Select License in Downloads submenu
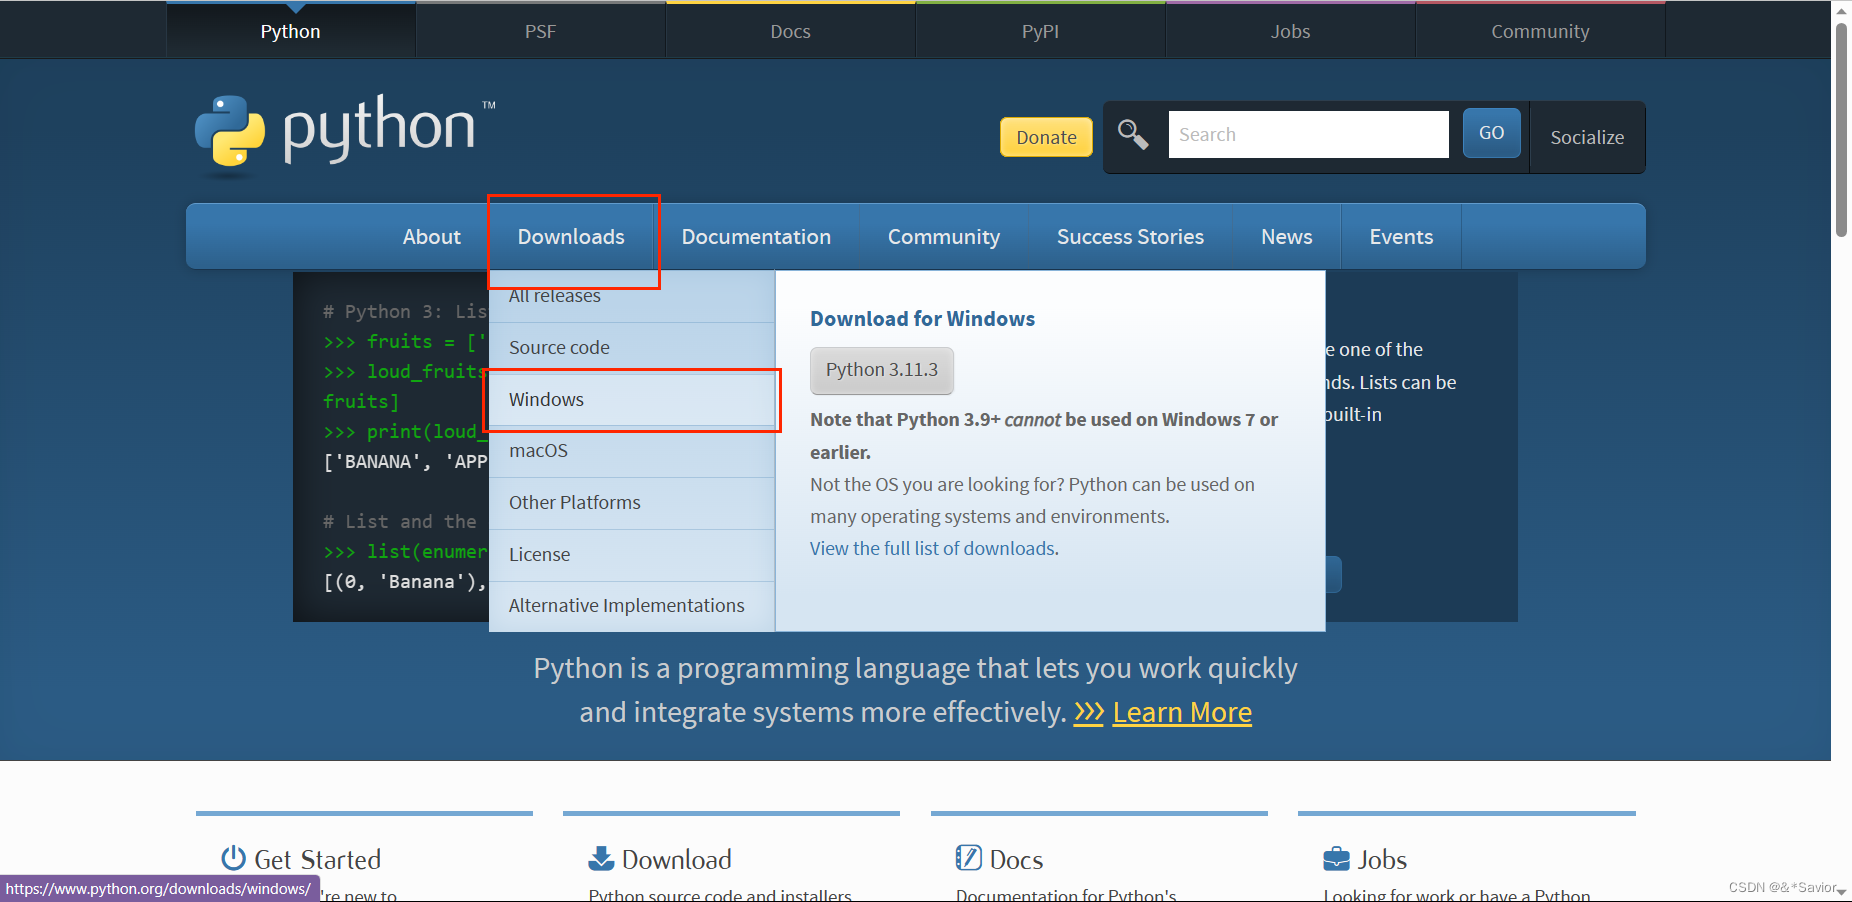1852x902 pixels. (x=632, y=555)
